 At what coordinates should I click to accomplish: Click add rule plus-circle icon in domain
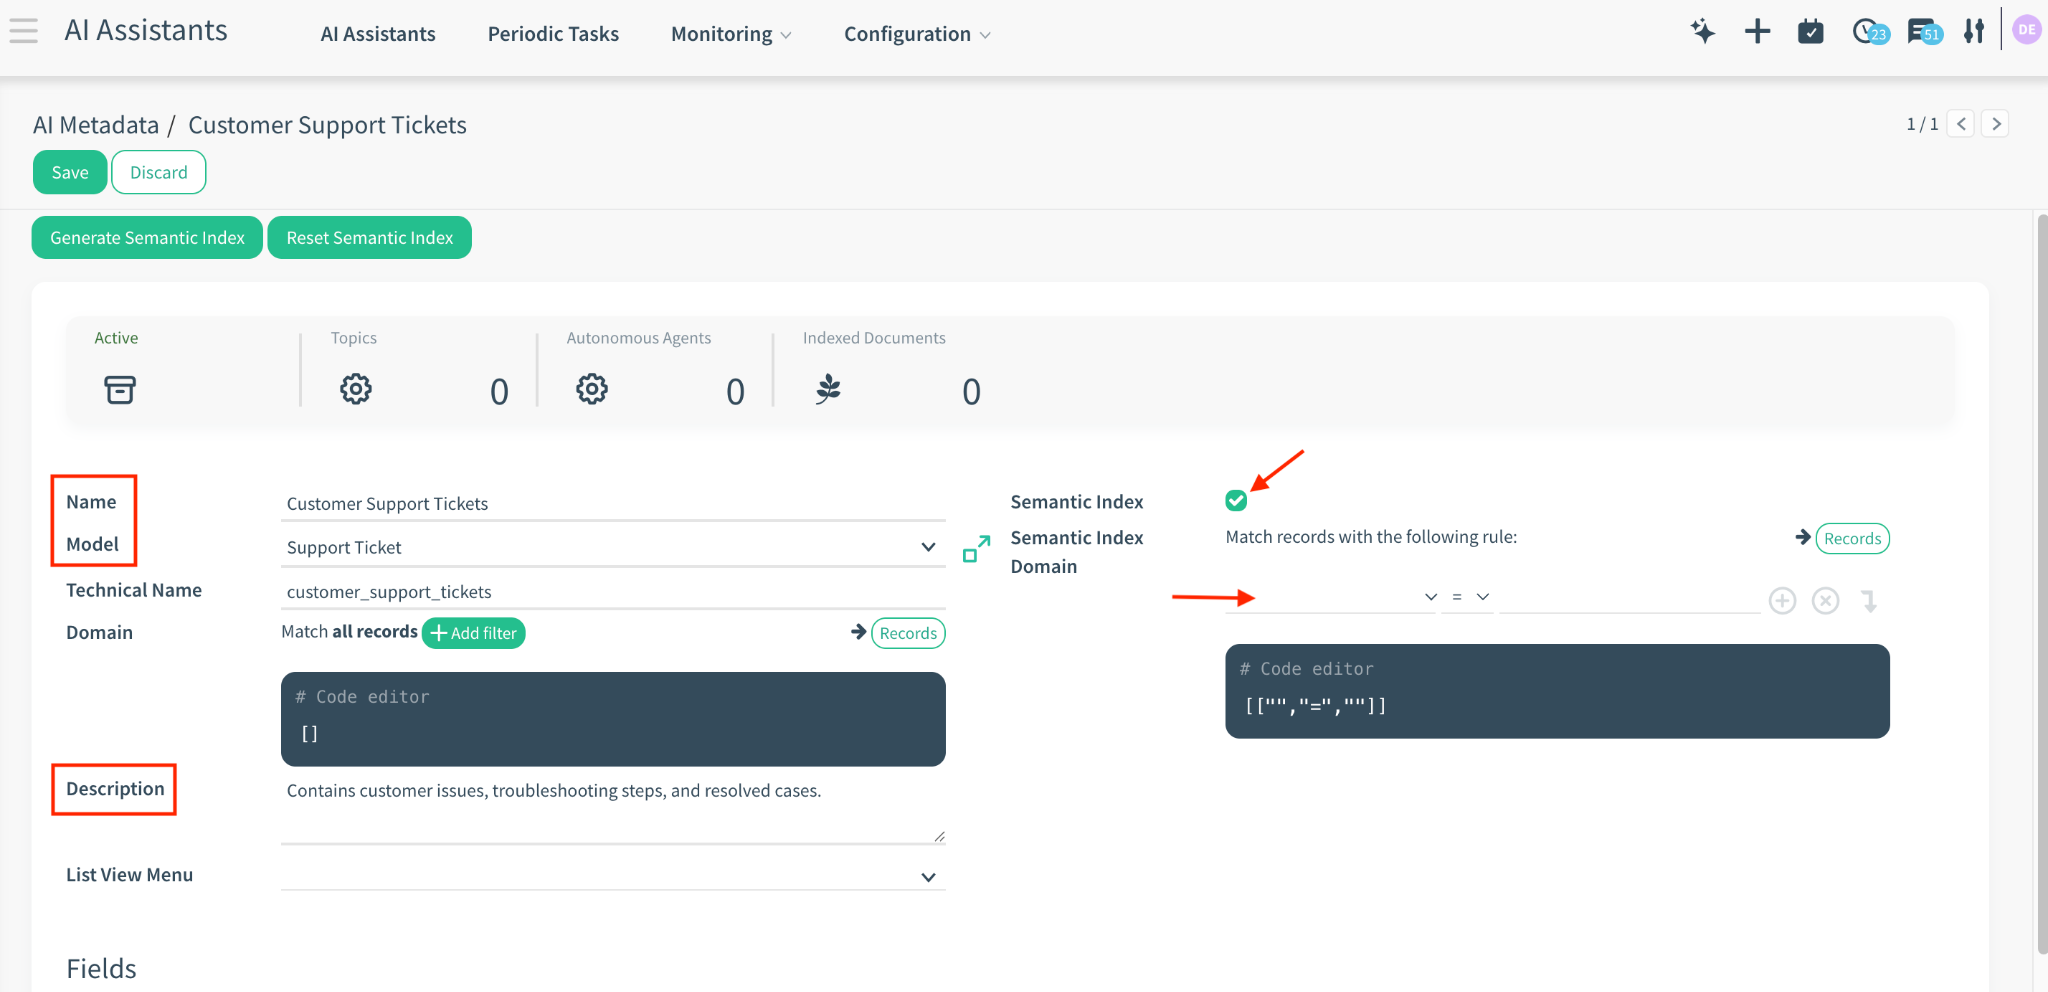1782,601
